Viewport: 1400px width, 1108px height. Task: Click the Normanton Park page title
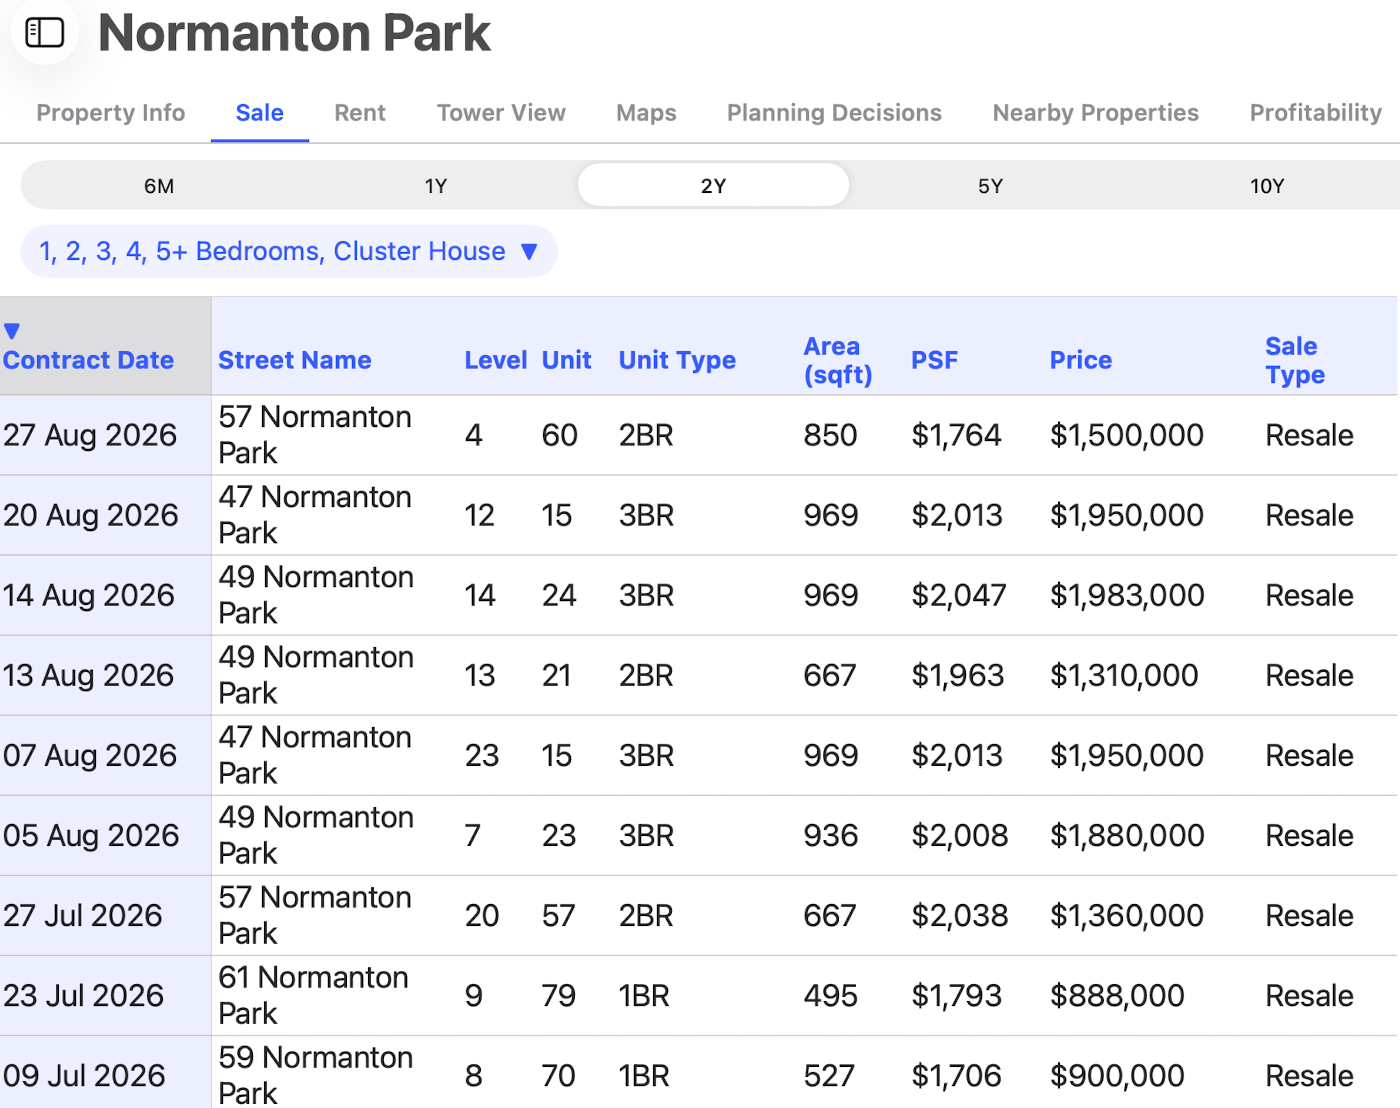pyautogui.click(x=294, y=33)
